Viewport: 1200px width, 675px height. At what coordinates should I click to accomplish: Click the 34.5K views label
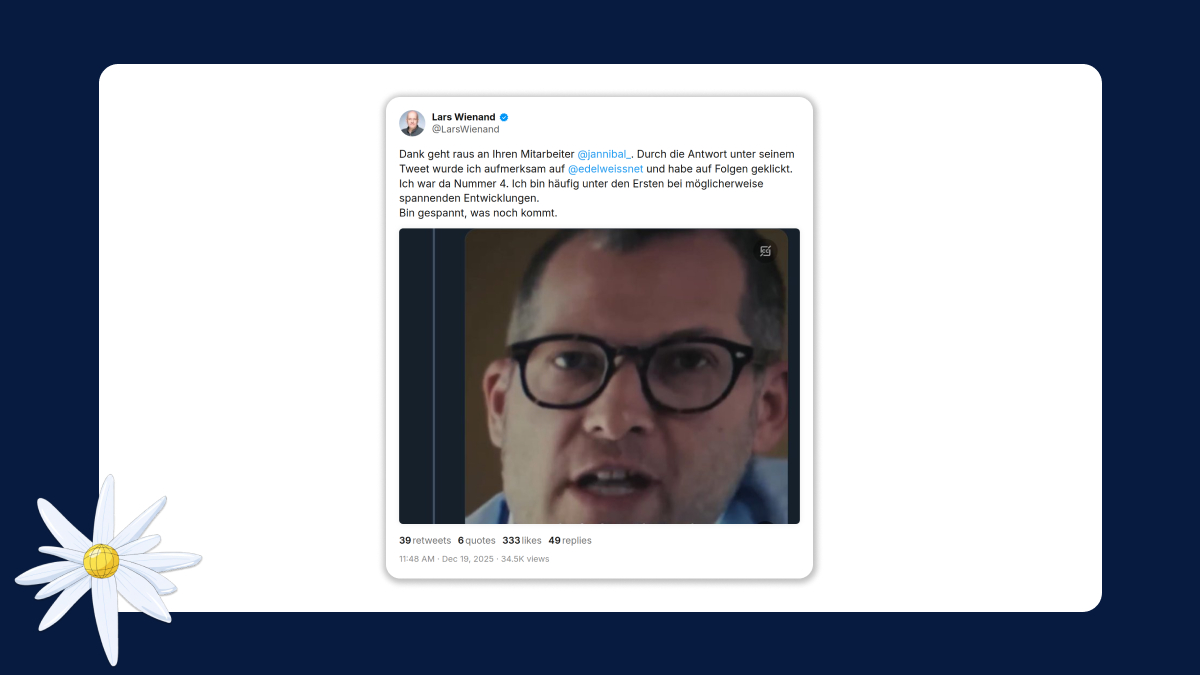525,559
